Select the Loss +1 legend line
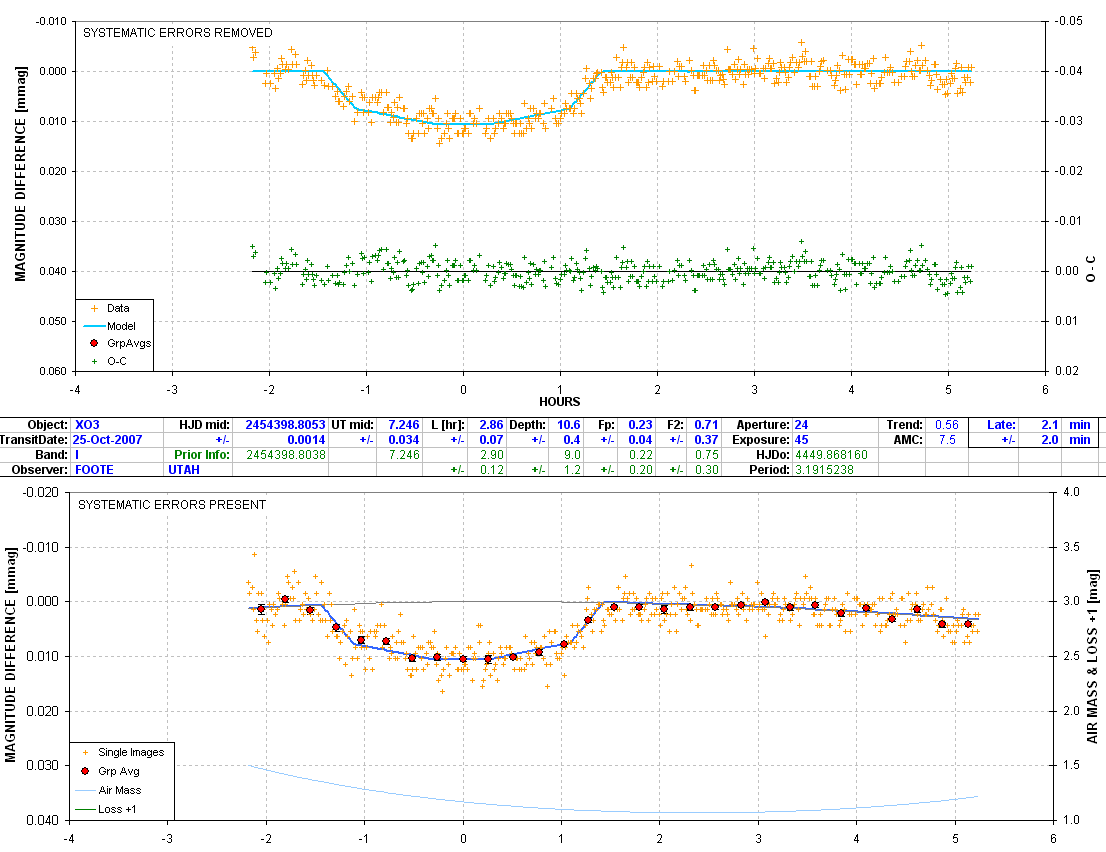 (85, 807)
